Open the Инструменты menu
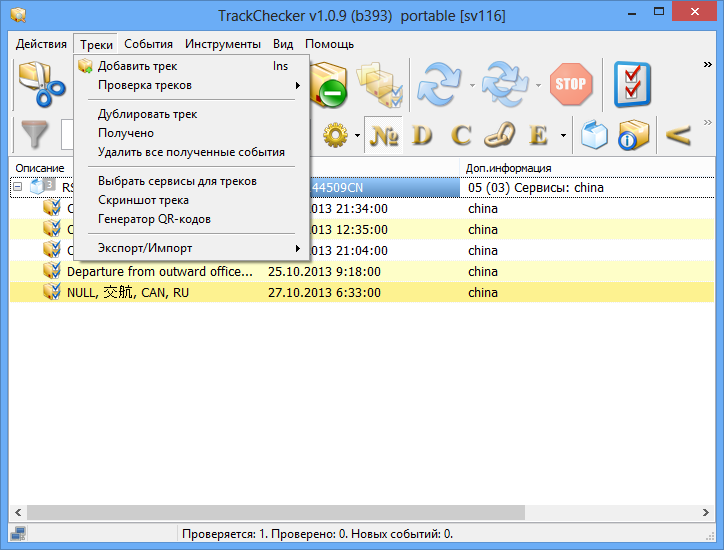Screen dimensions: 724x550 coord(222,44)
